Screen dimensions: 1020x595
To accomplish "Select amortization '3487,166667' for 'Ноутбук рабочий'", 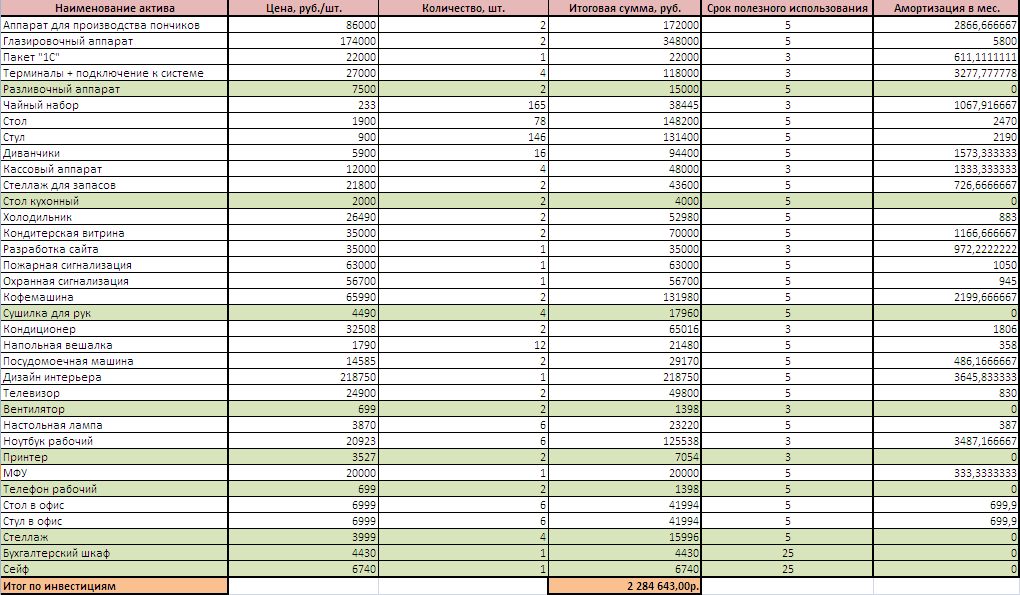I will click(946, 441).
